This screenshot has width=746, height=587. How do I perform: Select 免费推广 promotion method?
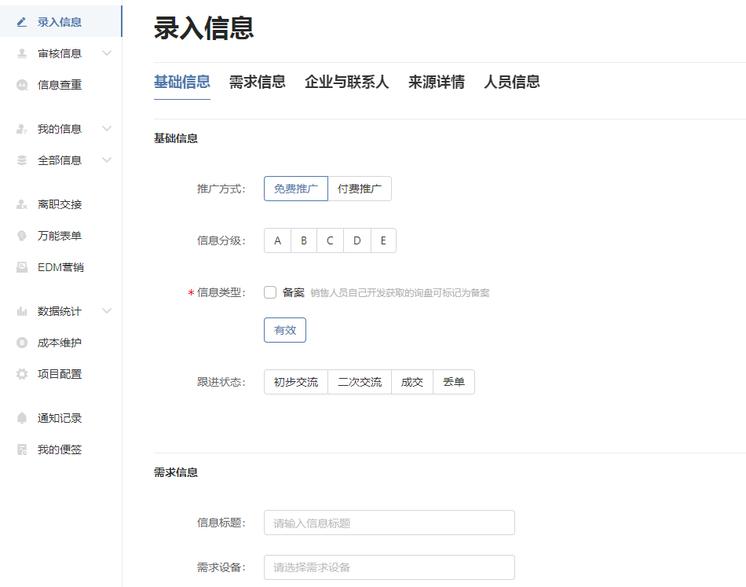coord(296,189)
